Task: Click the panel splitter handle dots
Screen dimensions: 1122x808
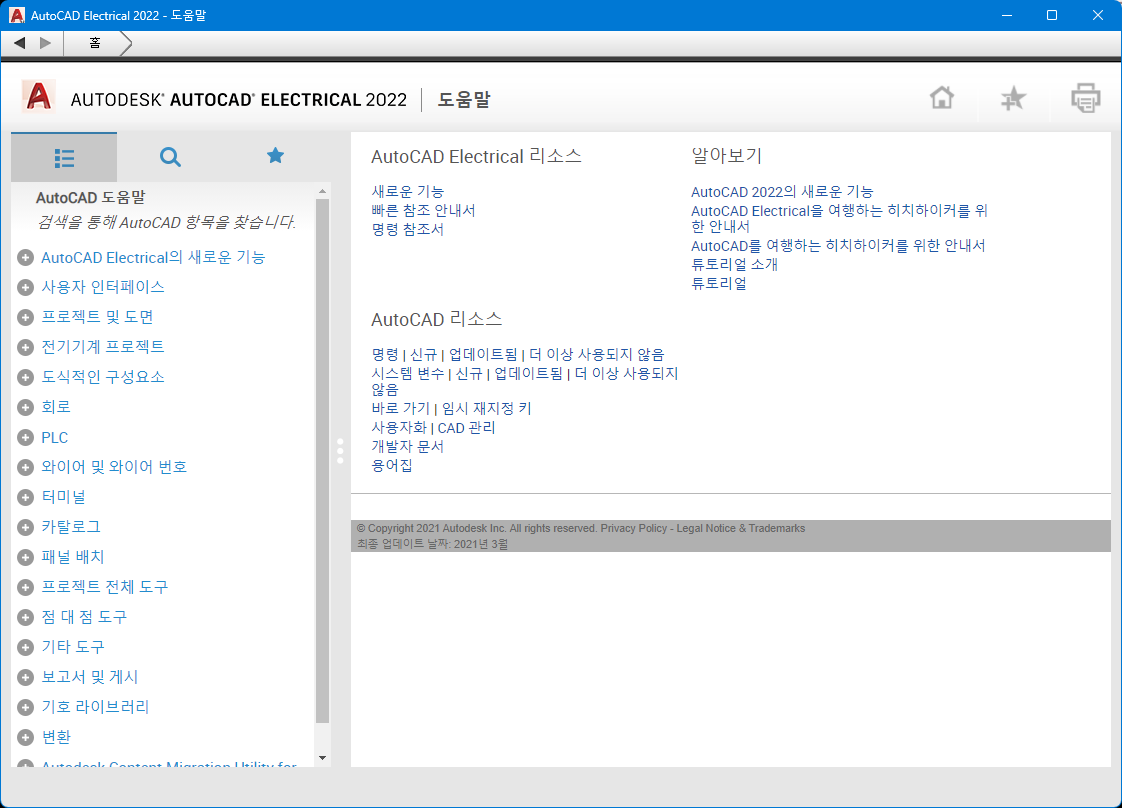Action: [340, 451]
